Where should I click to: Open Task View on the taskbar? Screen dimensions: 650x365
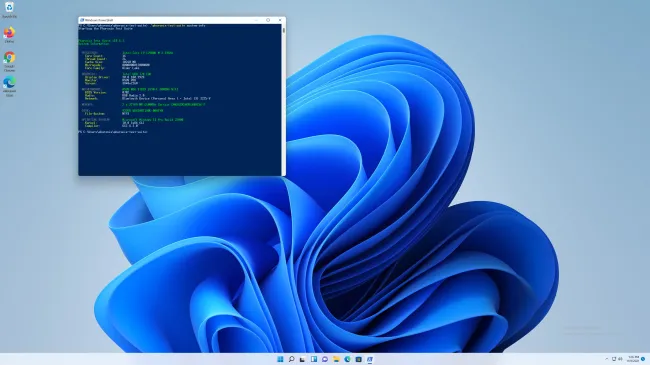[303, 359]
